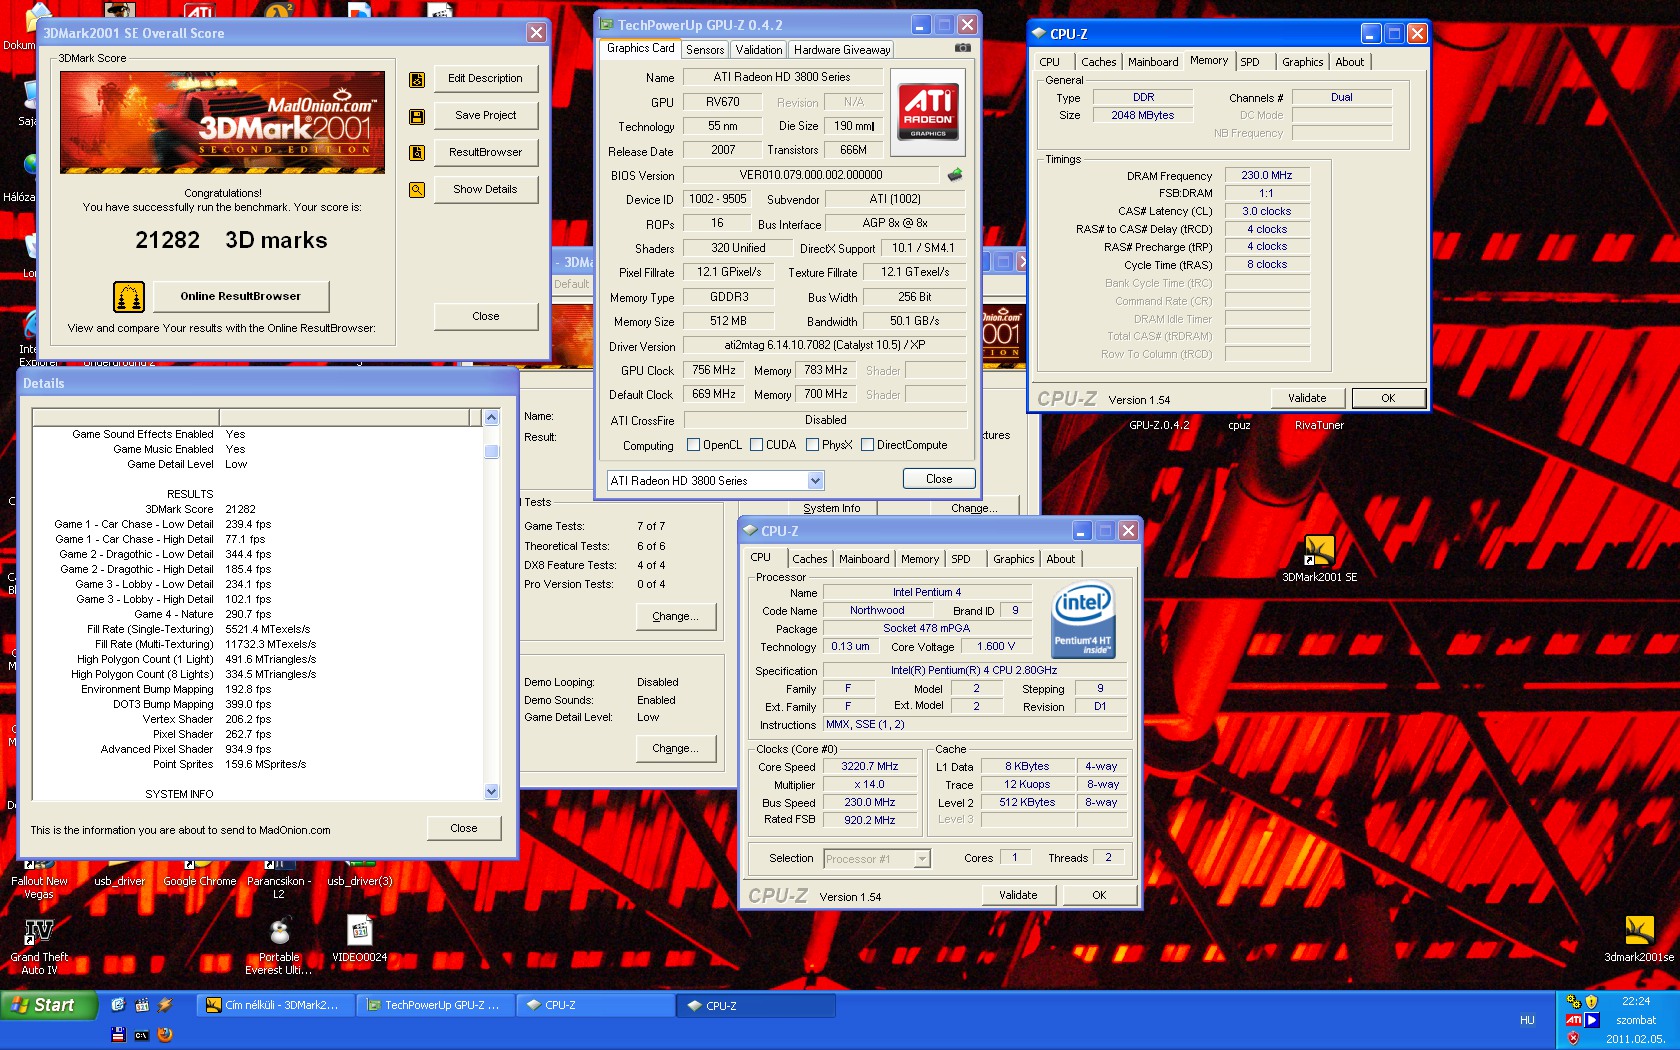Open the 3DMark2001 SE desktop shortcut
This screenshot has height=1050, width=1680.
[1319, 558]
